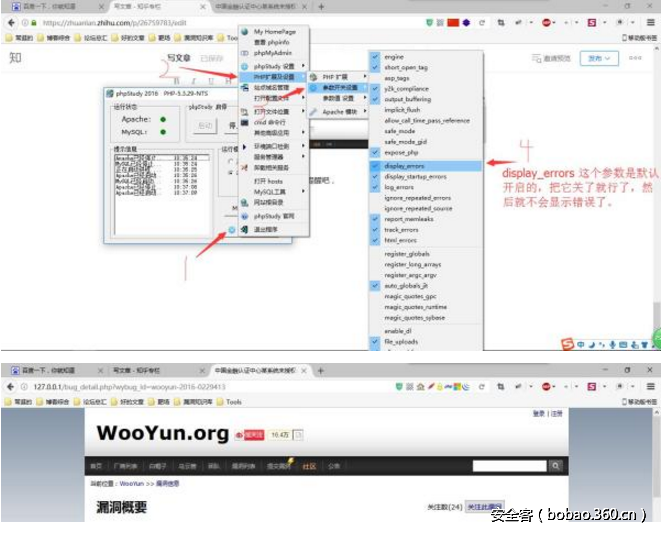The width and height of the screenshot is (661, 533).
Task: Click the Zhihu 邀请预览 preview button
Action: click(x=551, y=58)
